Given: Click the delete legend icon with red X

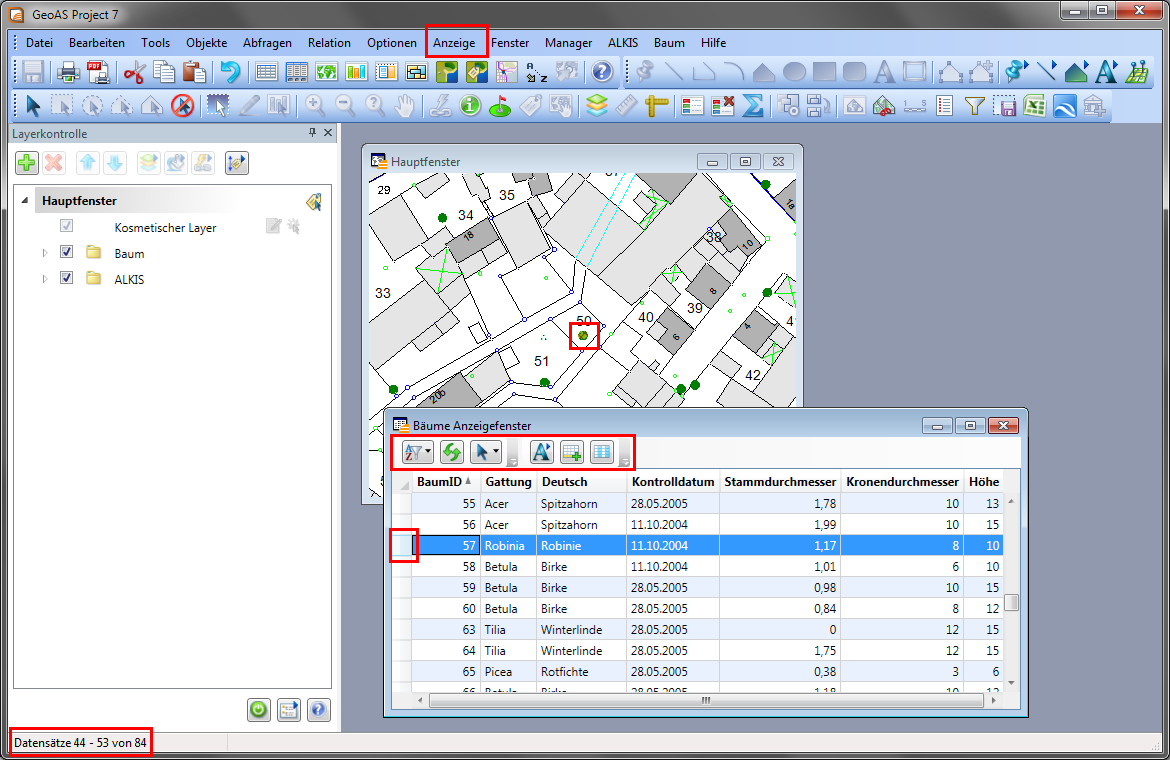Looking at the screenshot, I should 722,106.
